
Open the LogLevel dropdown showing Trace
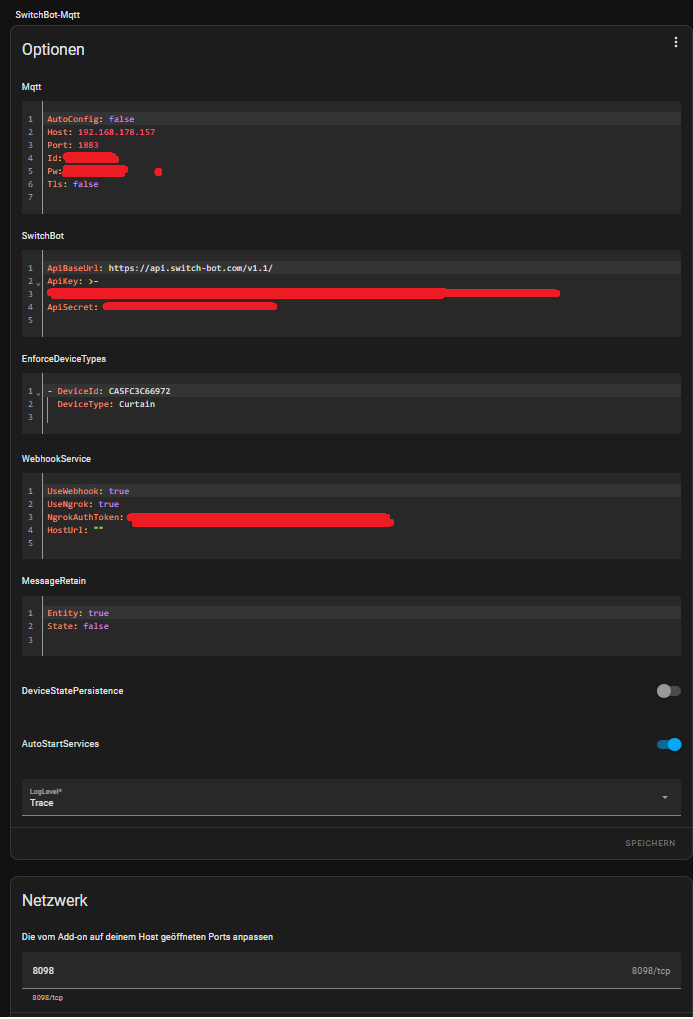tap(351, 797)
